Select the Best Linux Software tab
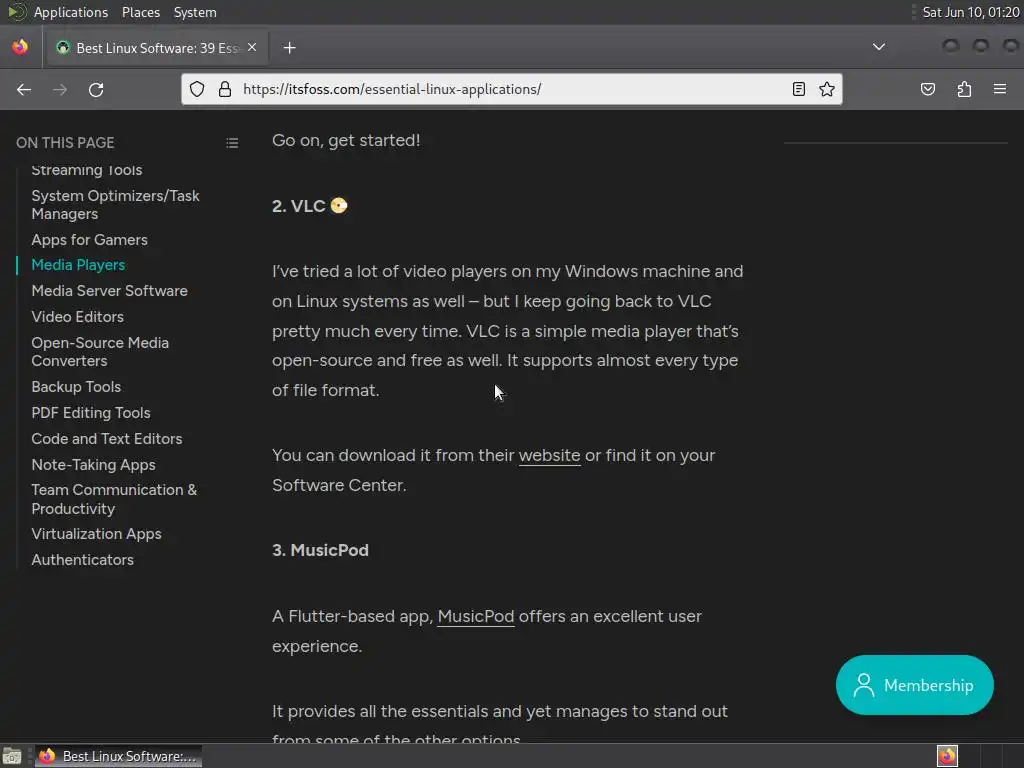The image size is (1024, 768). point(157,48)
